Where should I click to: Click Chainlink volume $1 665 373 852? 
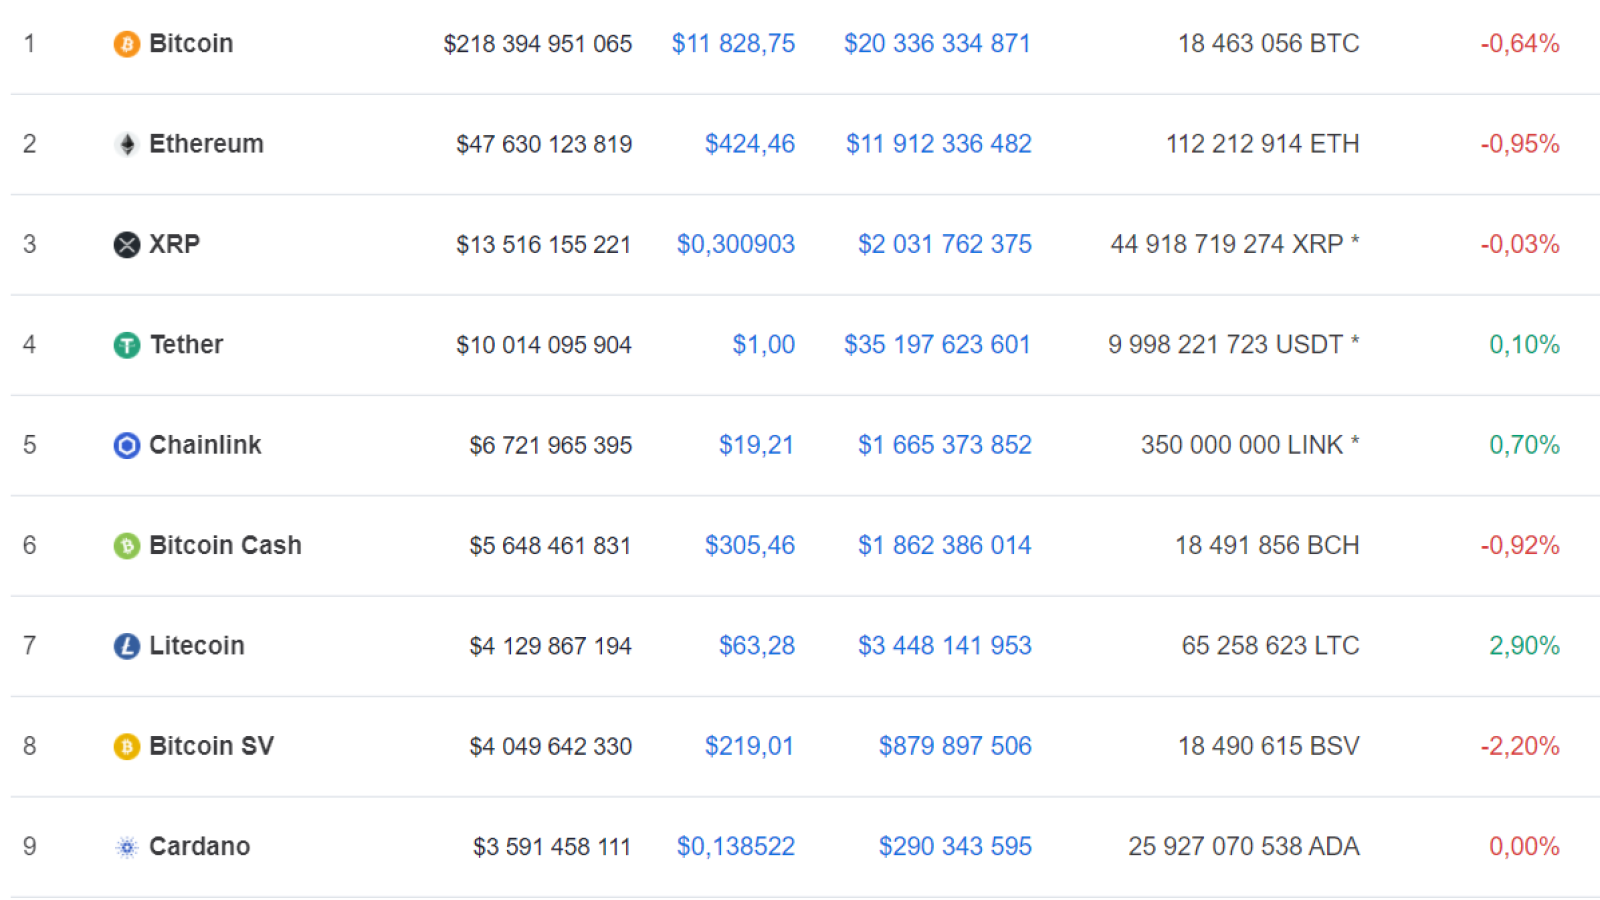(945, 445)
